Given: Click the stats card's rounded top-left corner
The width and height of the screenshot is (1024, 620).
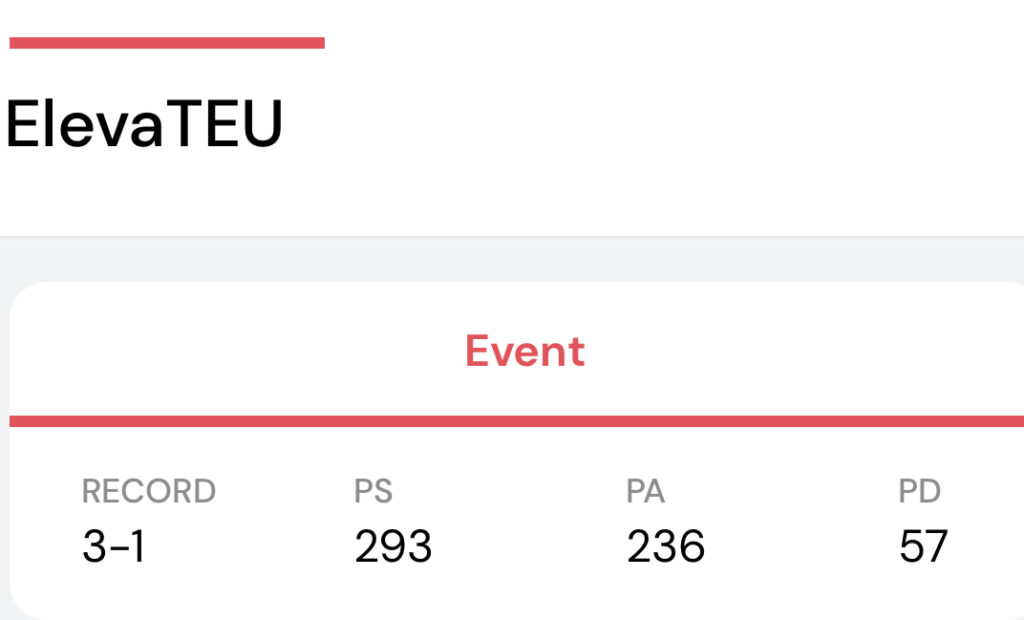Looking at the screenshot, I should [26, 299].
